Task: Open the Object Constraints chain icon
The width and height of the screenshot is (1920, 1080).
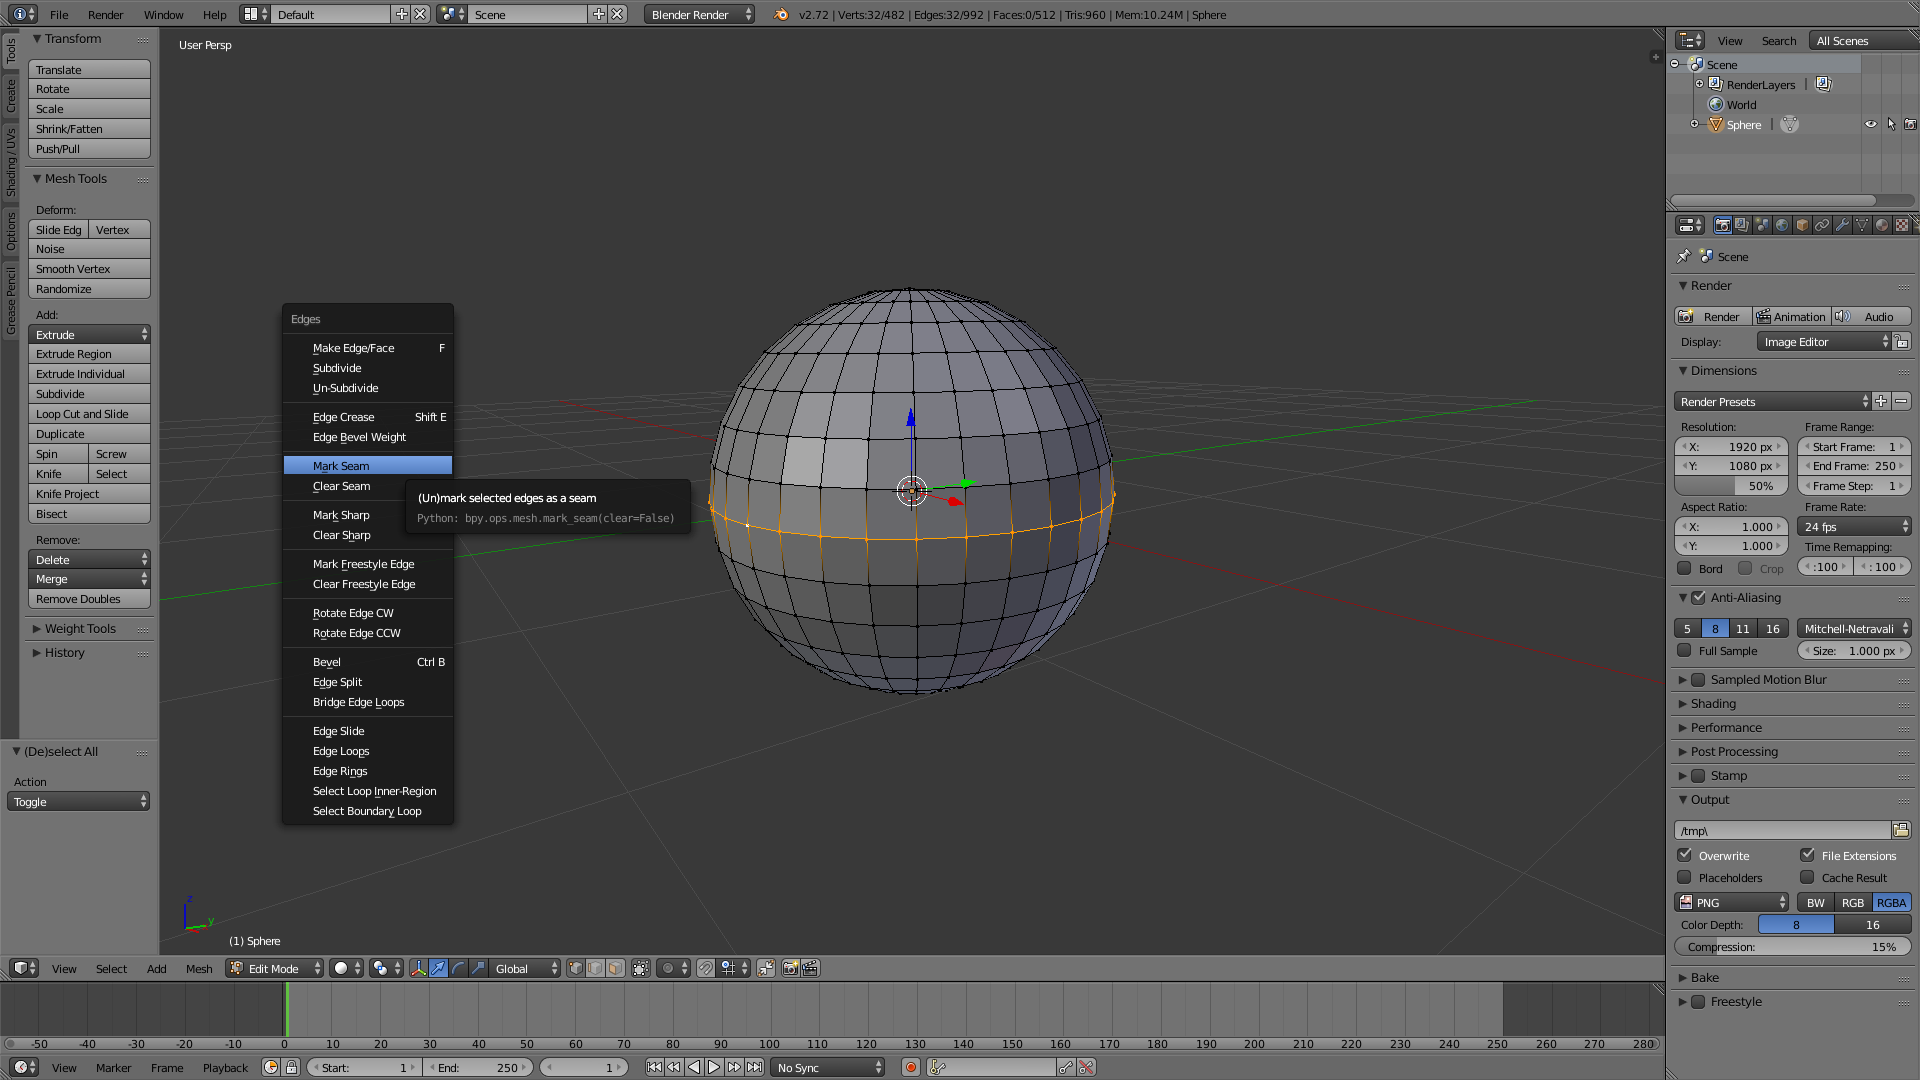Action: tap(1822, 225)
